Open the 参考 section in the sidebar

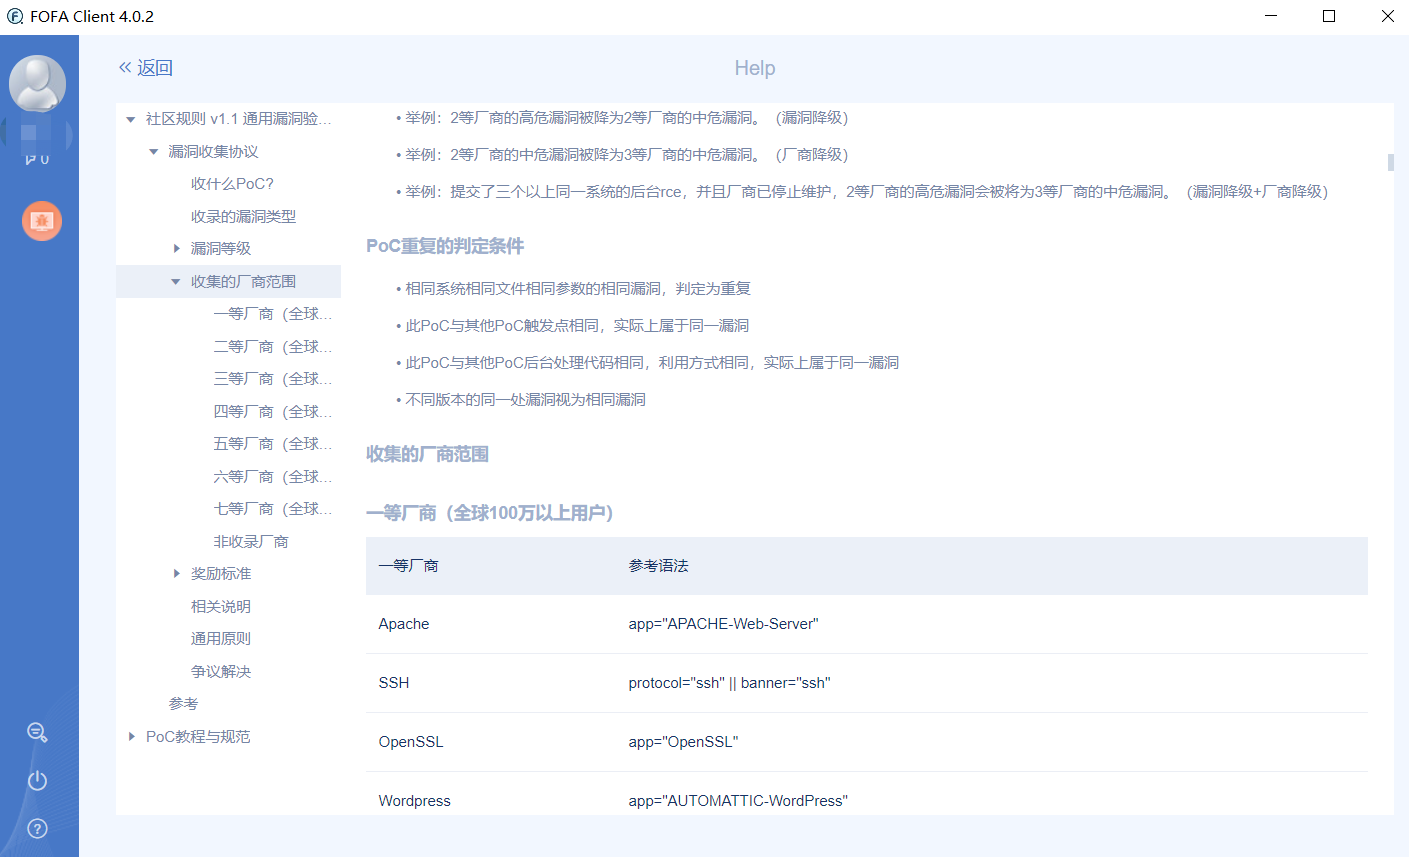[183, 703]
